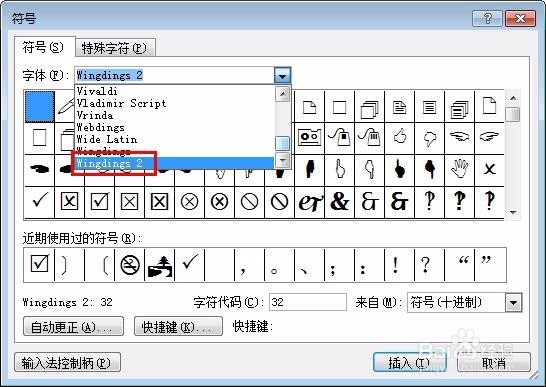This screenshot has height=387, width=546.
Task: Select the thin circled X symbol
Action: (x=189, y=202)
